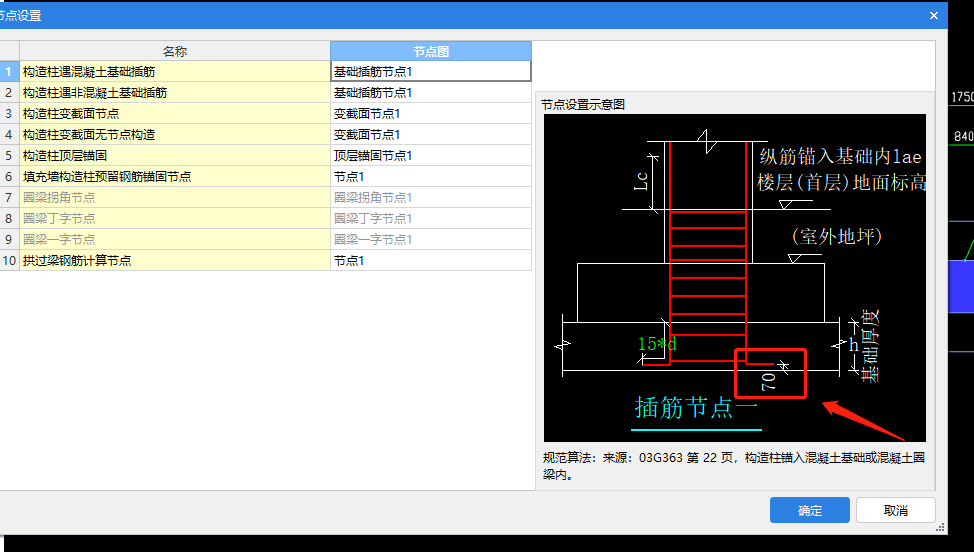974x552 pixels.
Task: Select the 构造柱遇混凝土基础插筋 row name
Action: (x=175, y=71)
